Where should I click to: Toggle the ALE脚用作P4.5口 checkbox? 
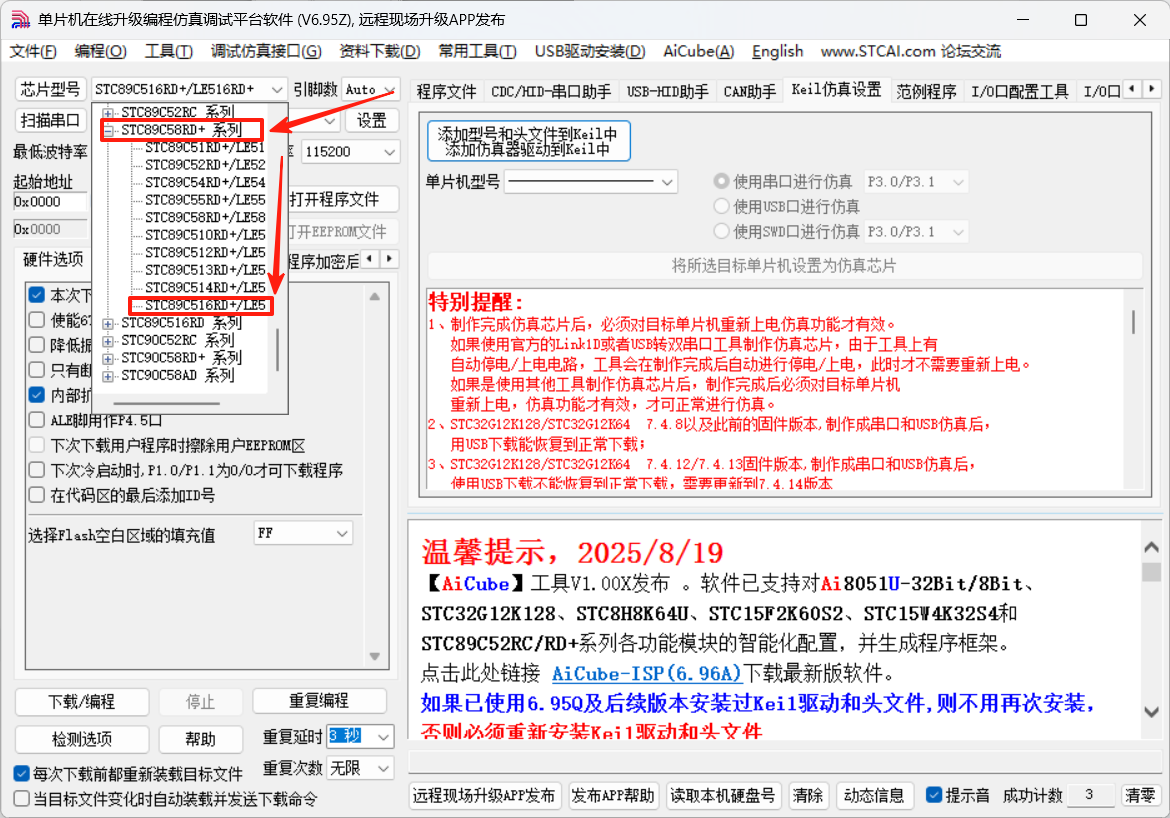tap(37, 419)
